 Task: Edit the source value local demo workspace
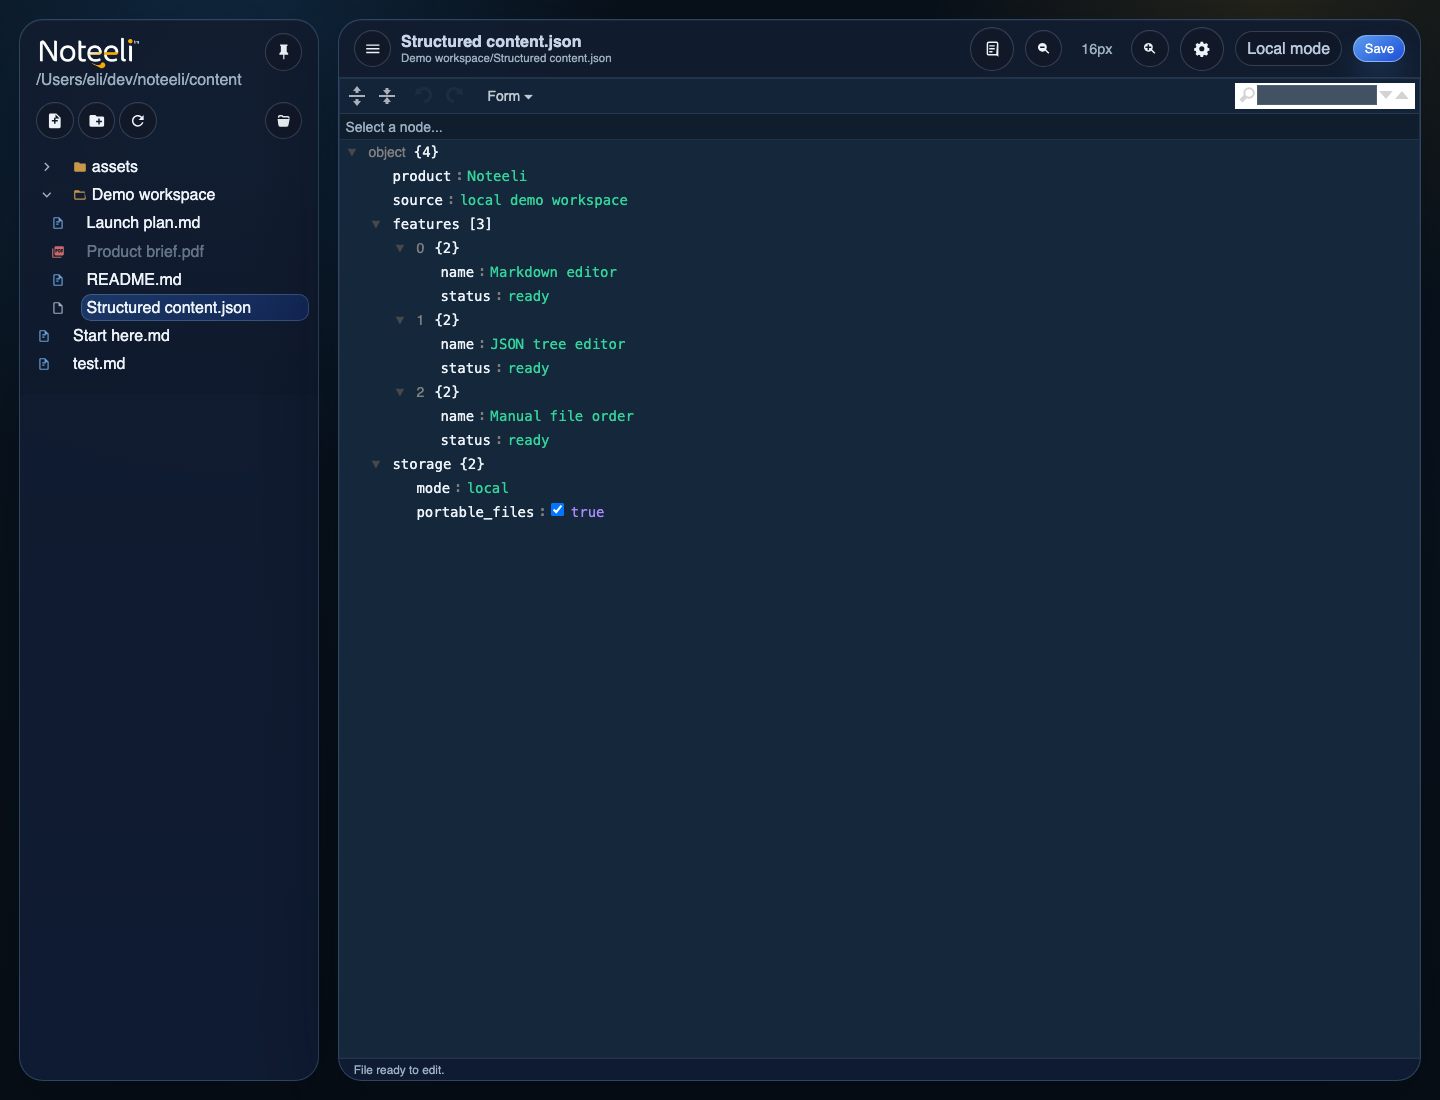[544, 200]
